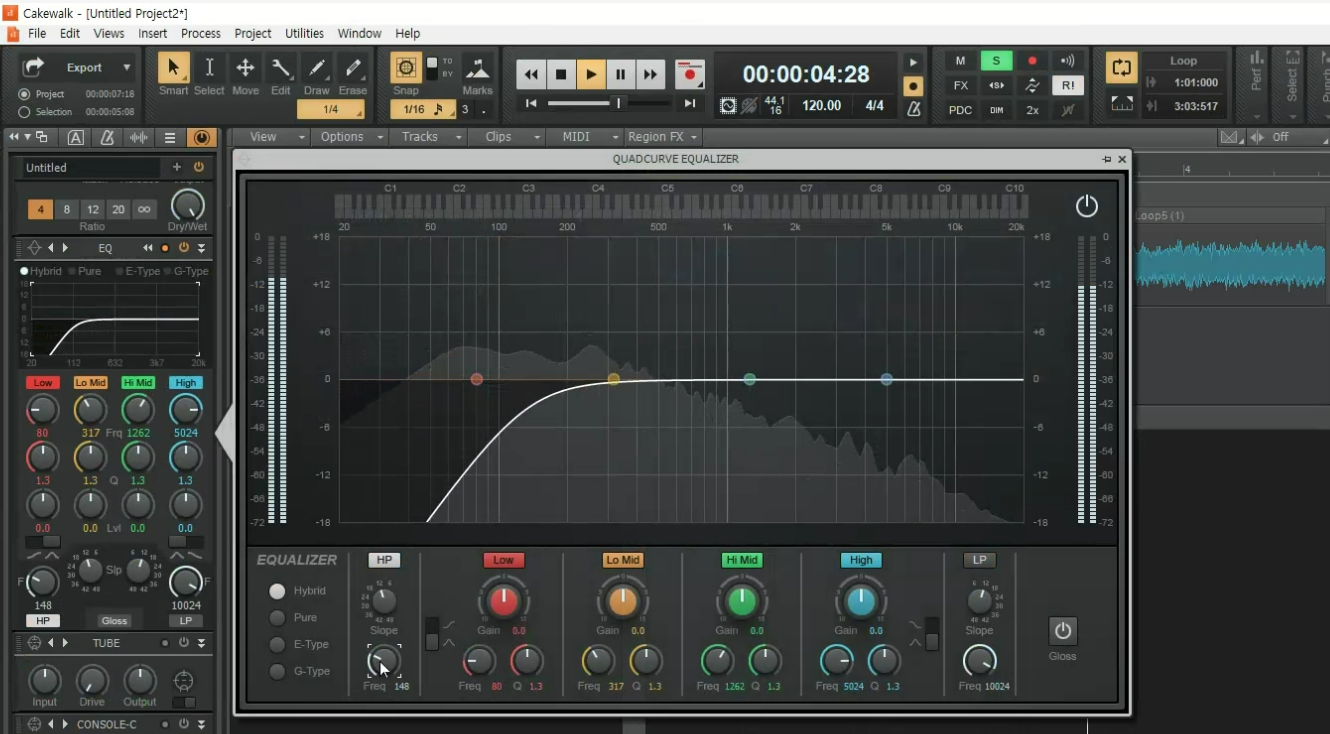Click the transport Record button
The height and width of the screenshot is (734, 1330).
click(x=689, y=74)
